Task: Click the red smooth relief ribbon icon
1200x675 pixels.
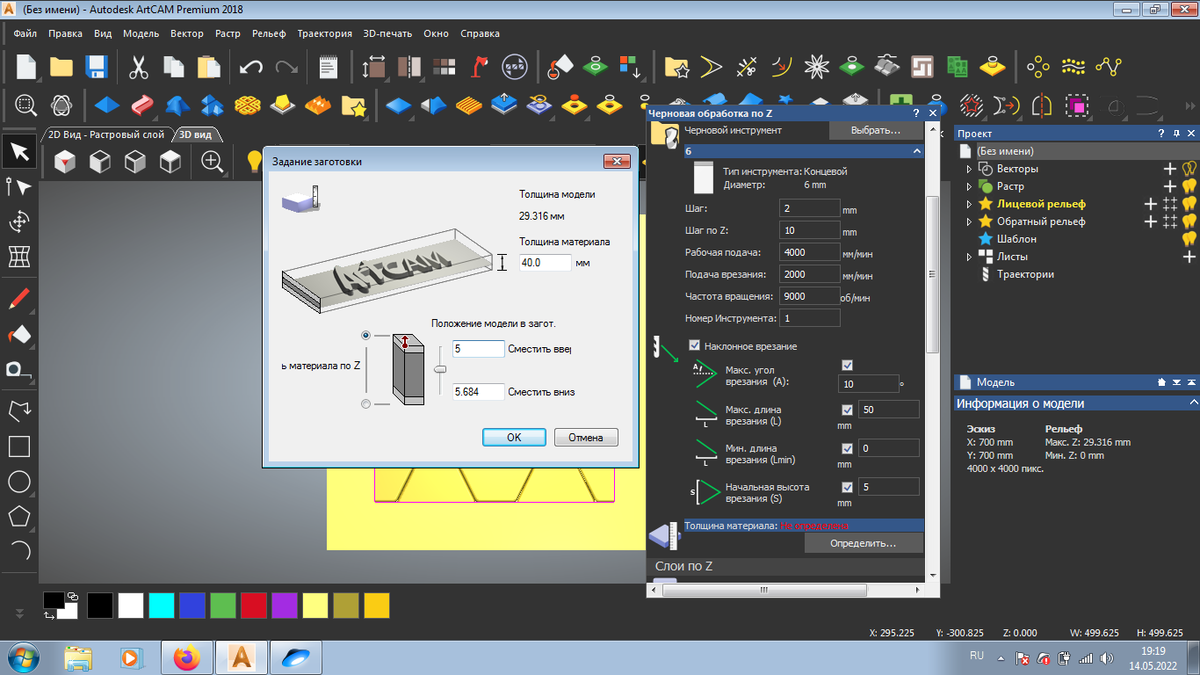Action: point(142,104)
